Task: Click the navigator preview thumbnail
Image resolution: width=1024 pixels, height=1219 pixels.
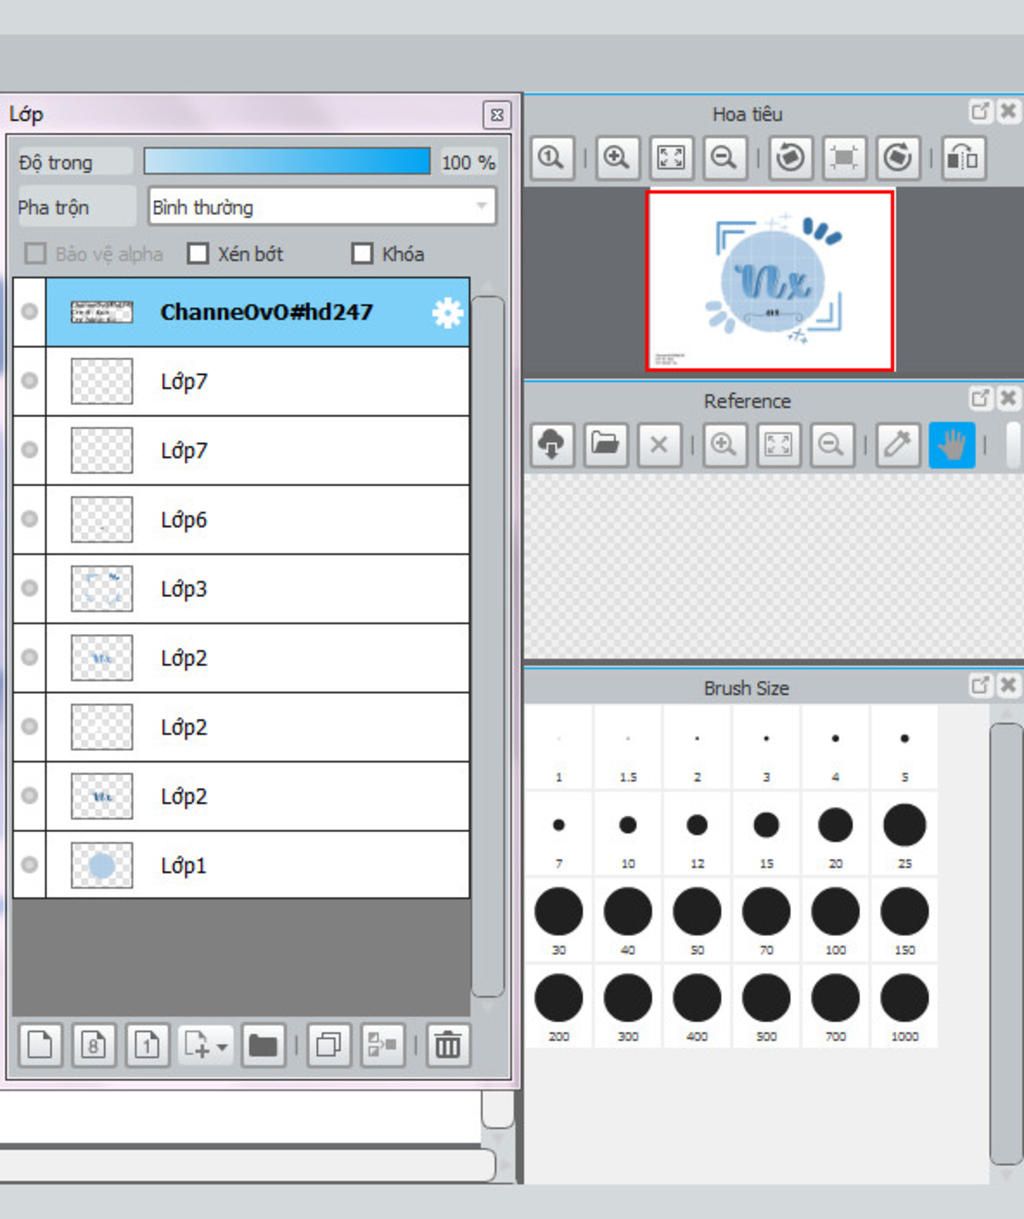Action: [x=770, y=281]
